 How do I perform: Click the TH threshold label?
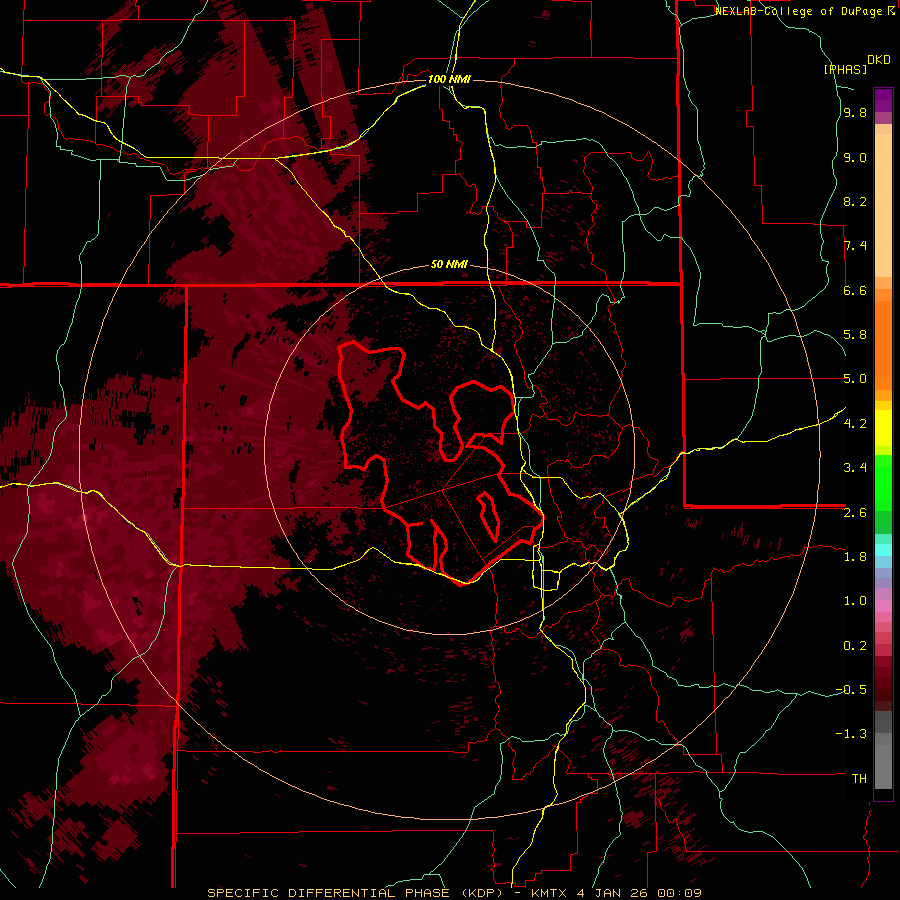(x=859, y=779)
